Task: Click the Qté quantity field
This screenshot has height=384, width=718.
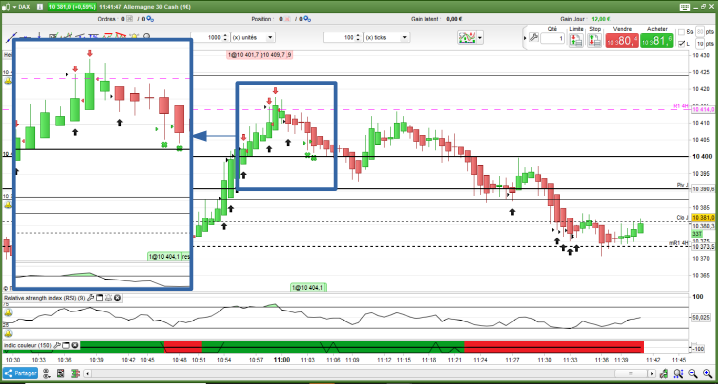Action: coord(552,39)
